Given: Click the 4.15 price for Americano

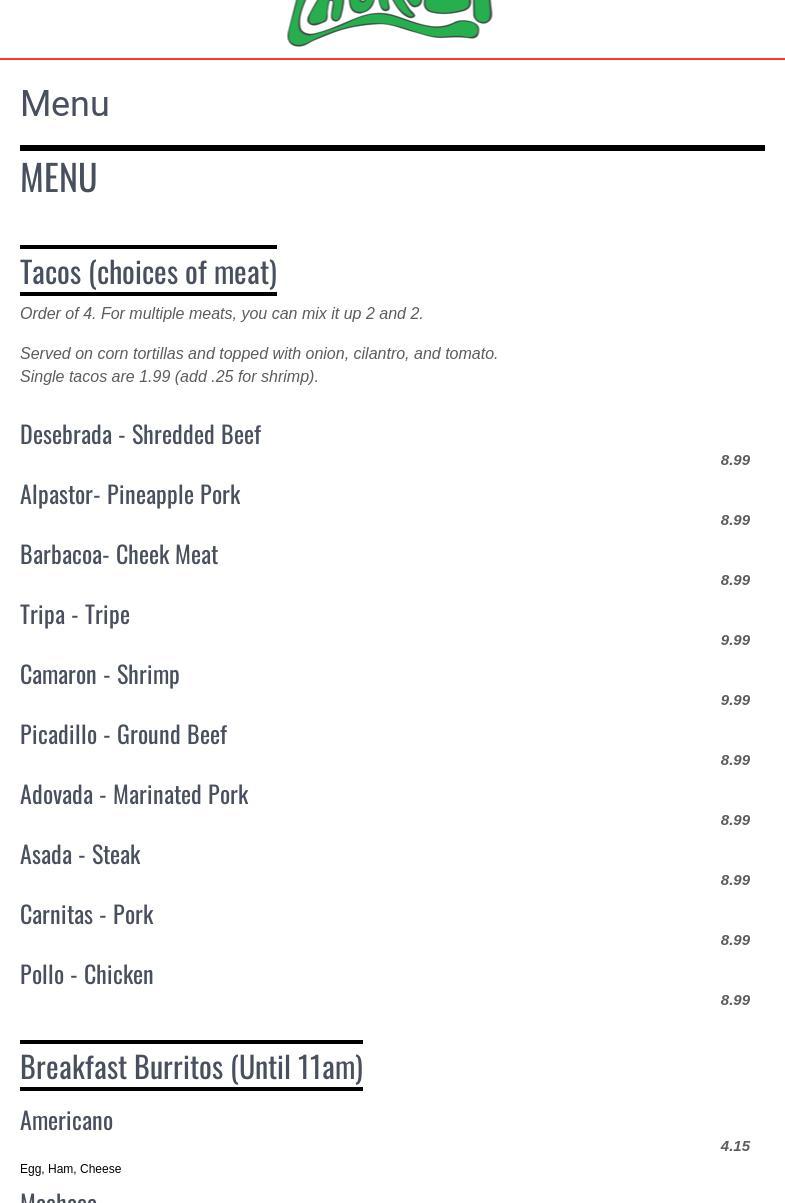Looking at the screenshot, I should [735, 1146].
